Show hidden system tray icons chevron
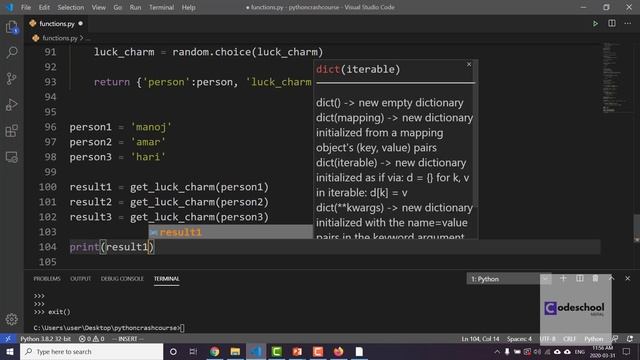Screen dimensions: 640x360 coord(497,351)
